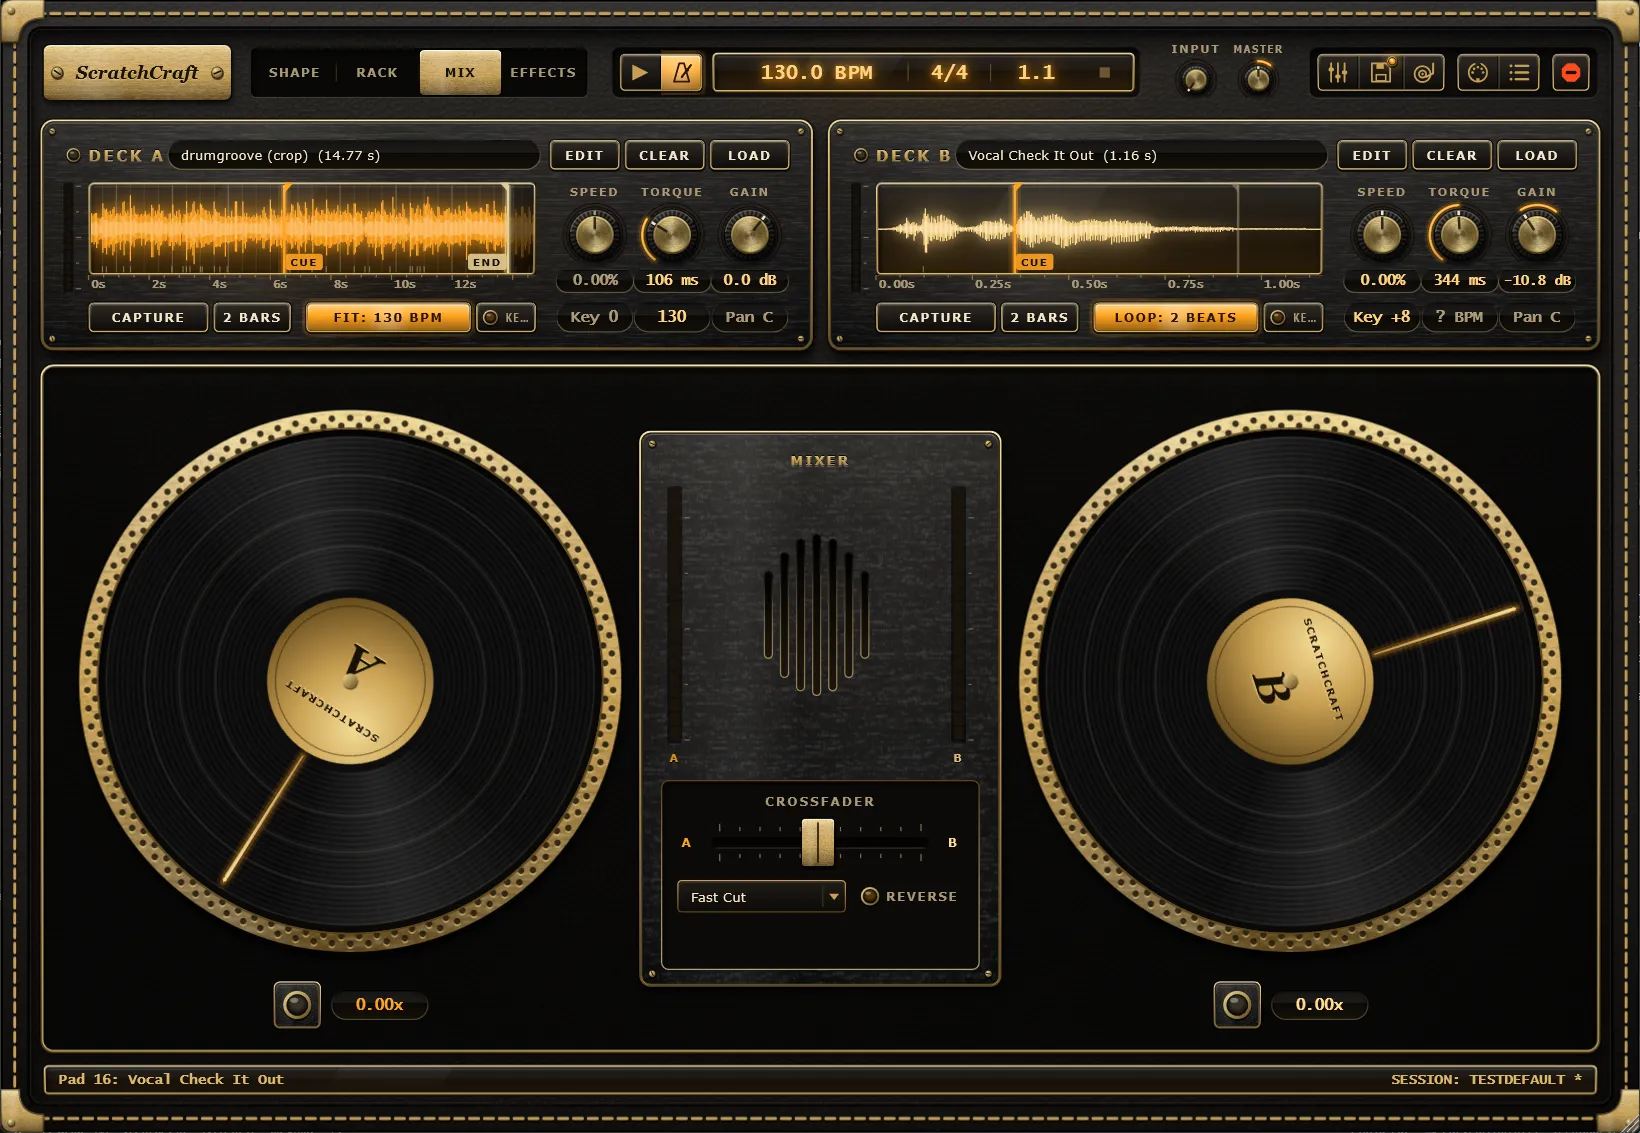Toggle Deck A key lock button
The image size is (1640, 1133).
[x=506, y=318]
